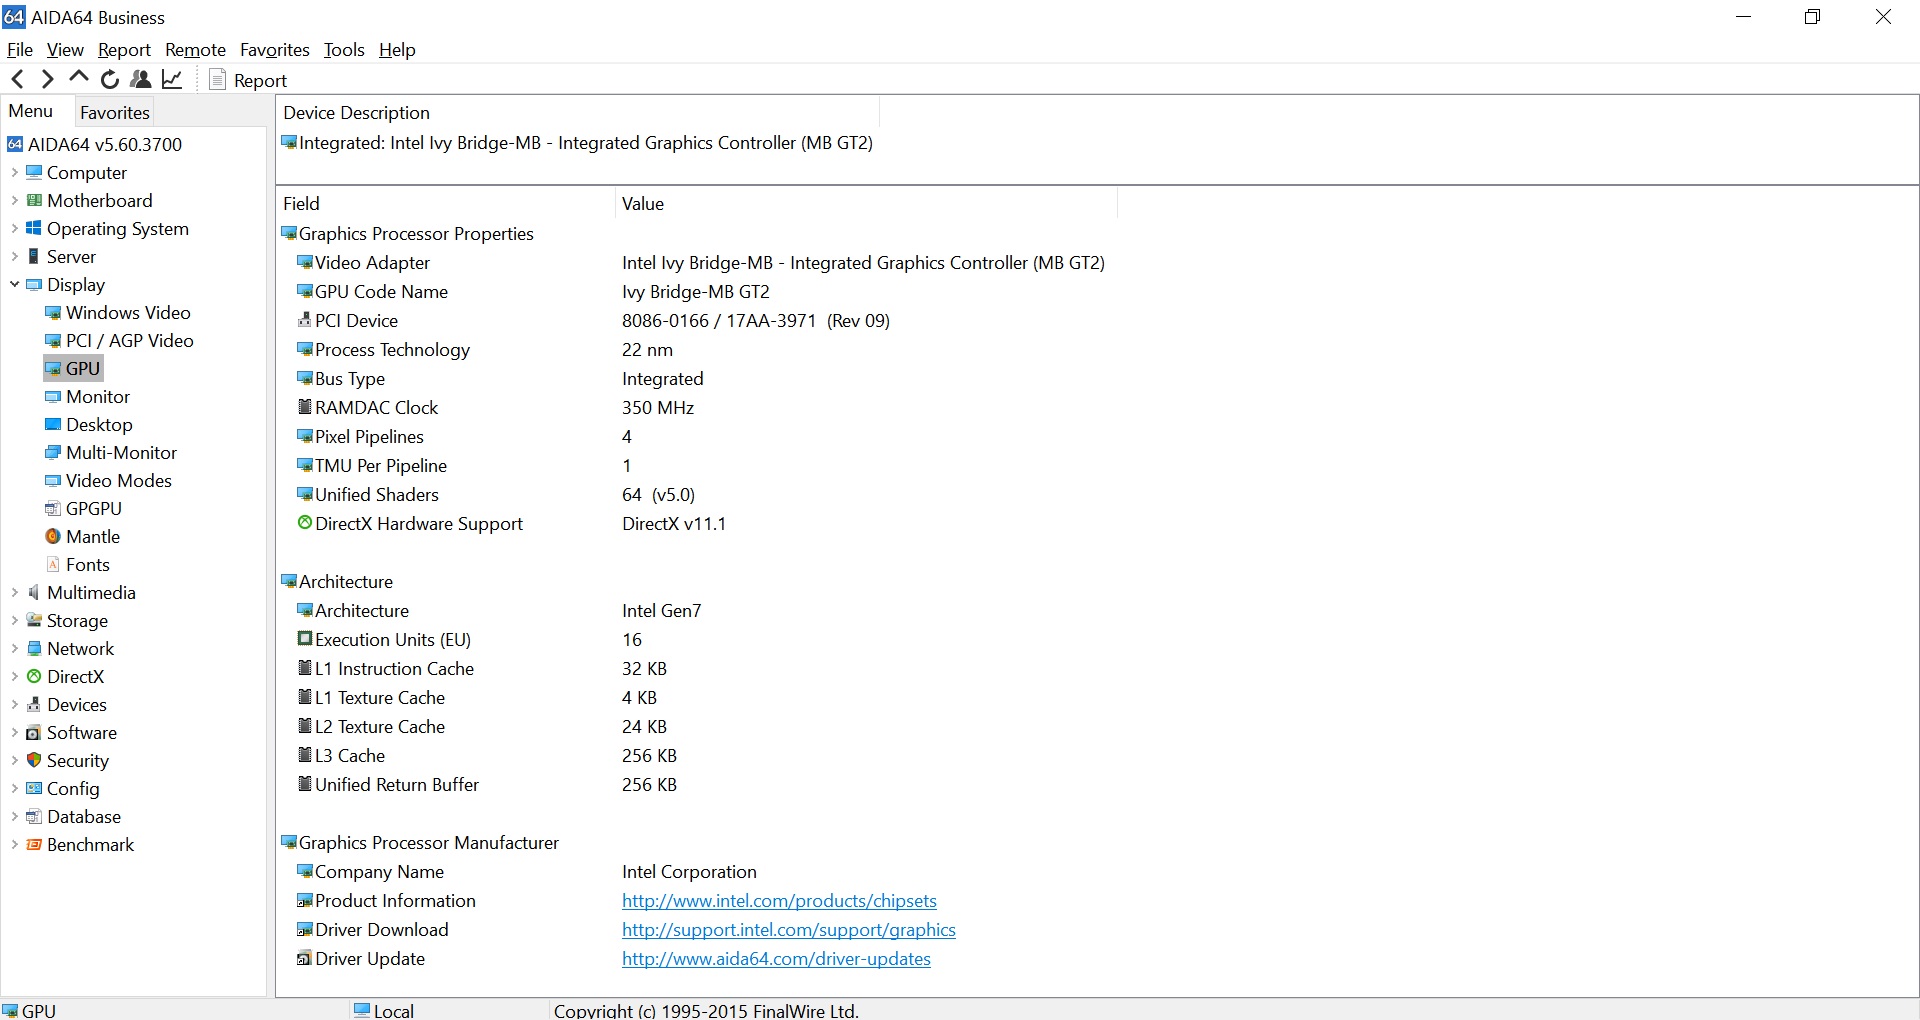Open the View menu
Screen dimensions: 1920x1020
tap(65, 50)
